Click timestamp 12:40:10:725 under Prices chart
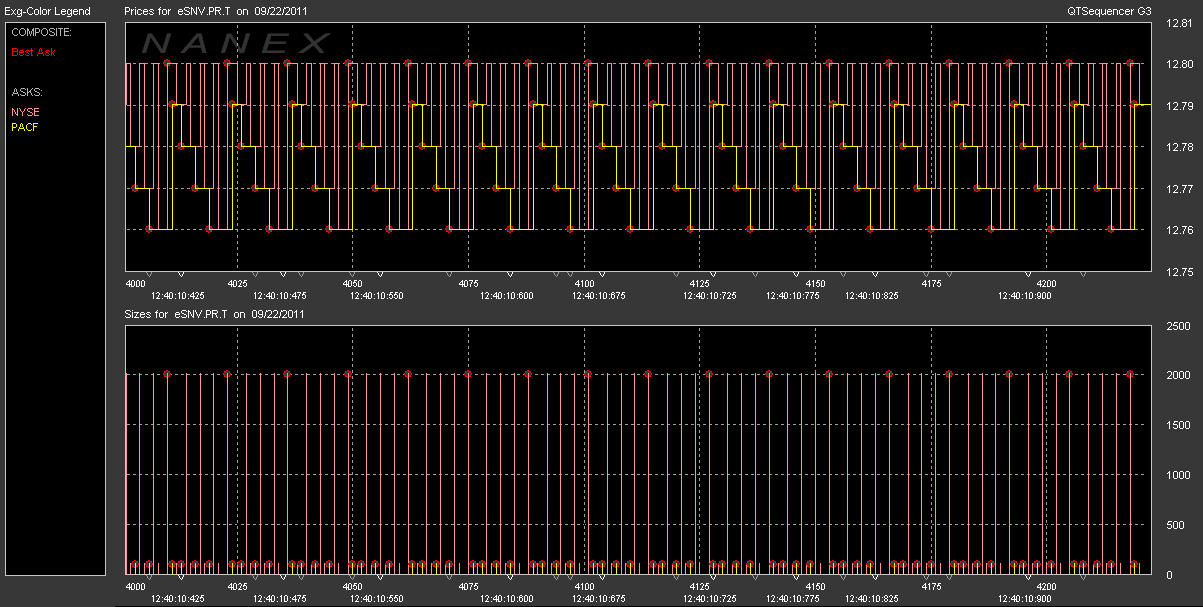The image size is (1203, 607). [x=709, y=295]
